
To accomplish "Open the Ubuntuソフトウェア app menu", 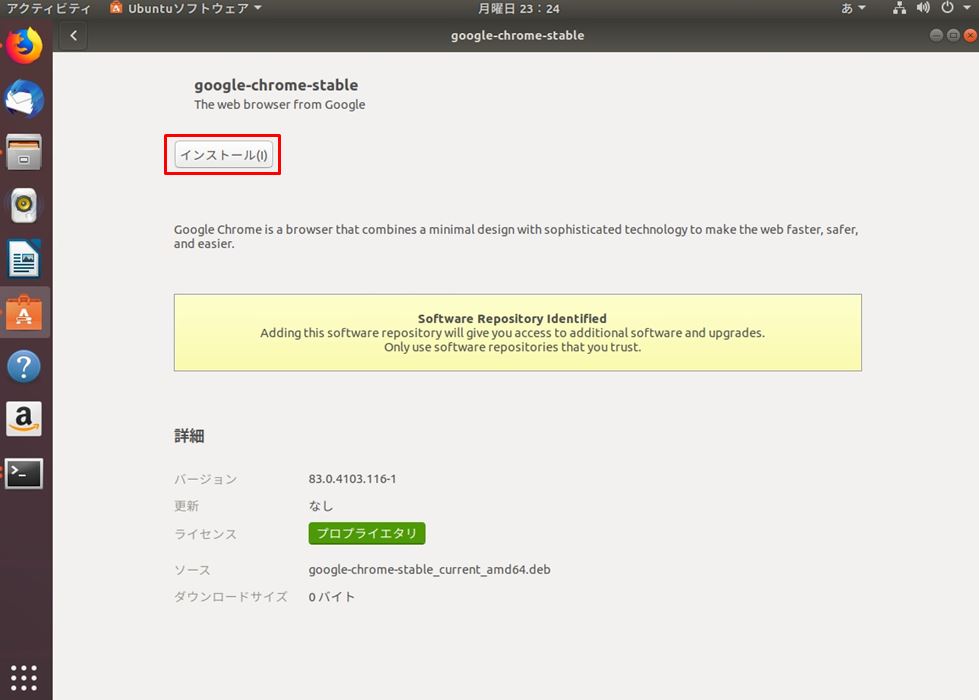I will 186,9.
